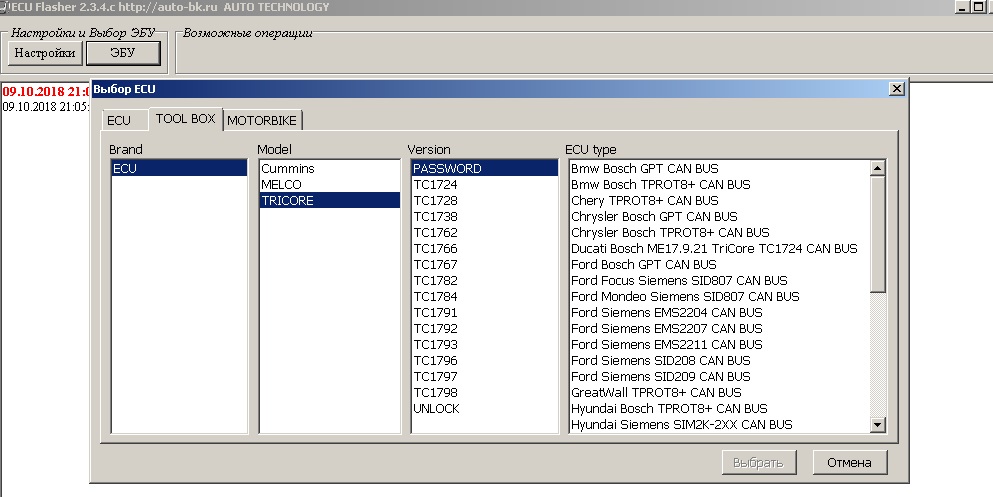Choose Ford Siemens EMS2207 CAN BUS
993x497 pixels.
pyautogui.click(x=719, y=329)
